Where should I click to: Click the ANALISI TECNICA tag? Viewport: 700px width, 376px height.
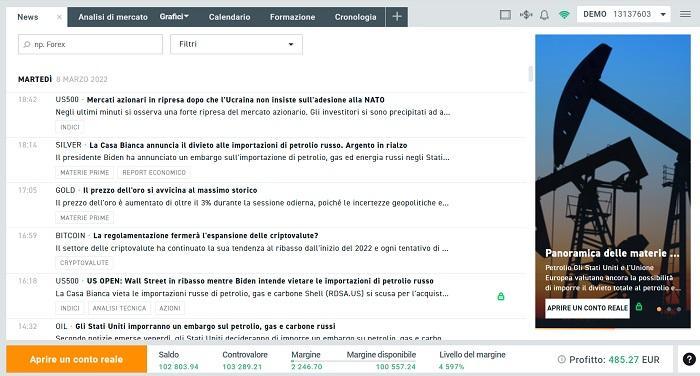119,308
